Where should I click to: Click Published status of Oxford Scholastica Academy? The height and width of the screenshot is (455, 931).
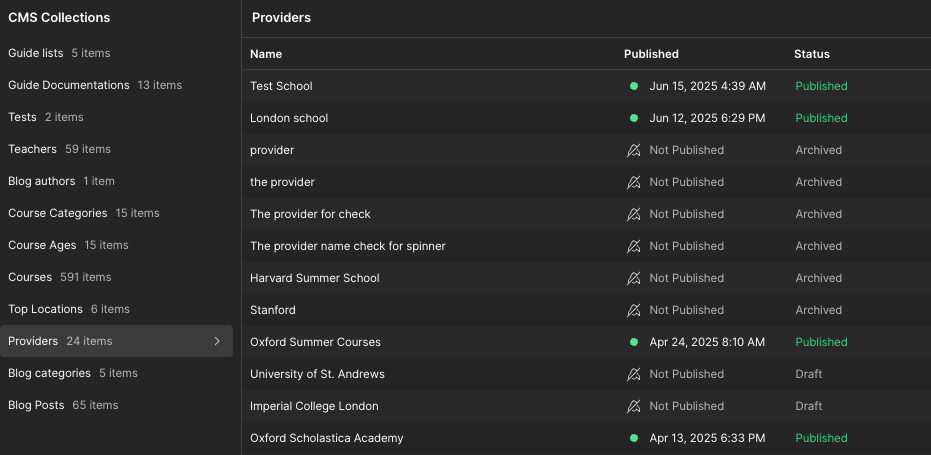(822, 438)
